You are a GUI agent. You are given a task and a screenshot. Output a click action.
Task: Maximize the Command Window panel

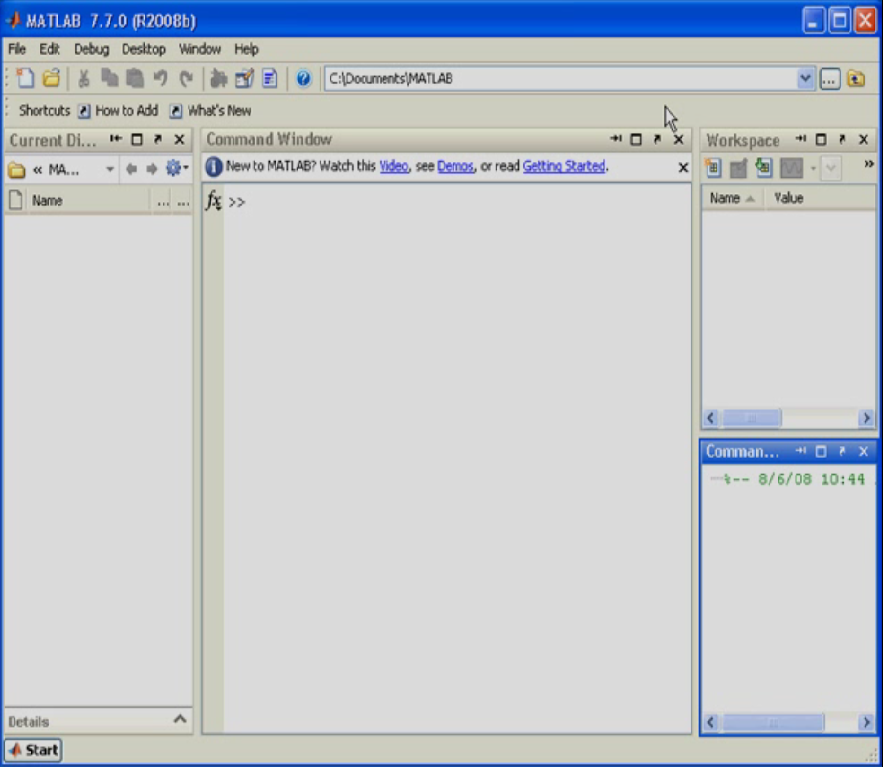tap(636, 139)
